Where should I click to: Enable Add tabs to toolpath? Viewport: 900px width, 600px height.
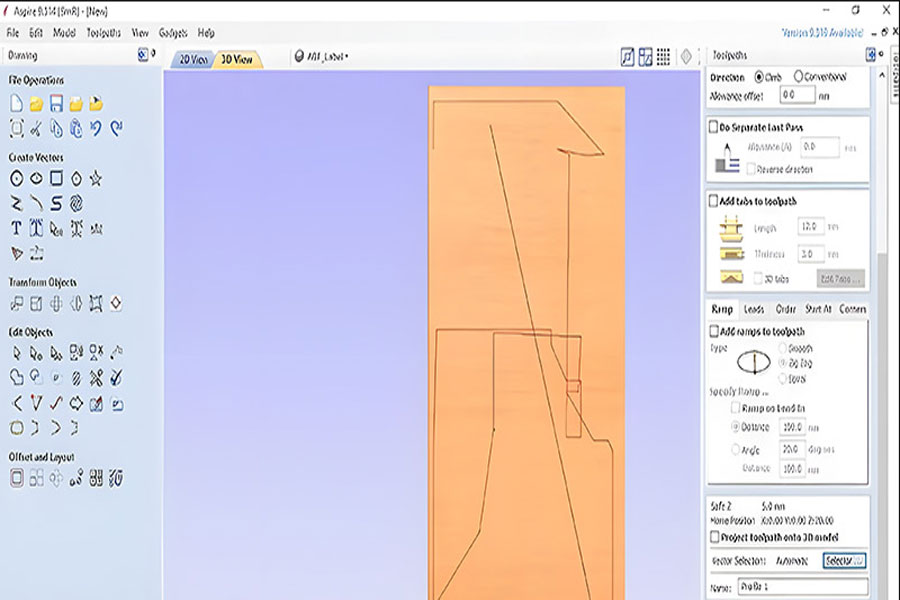pos(713,201)
